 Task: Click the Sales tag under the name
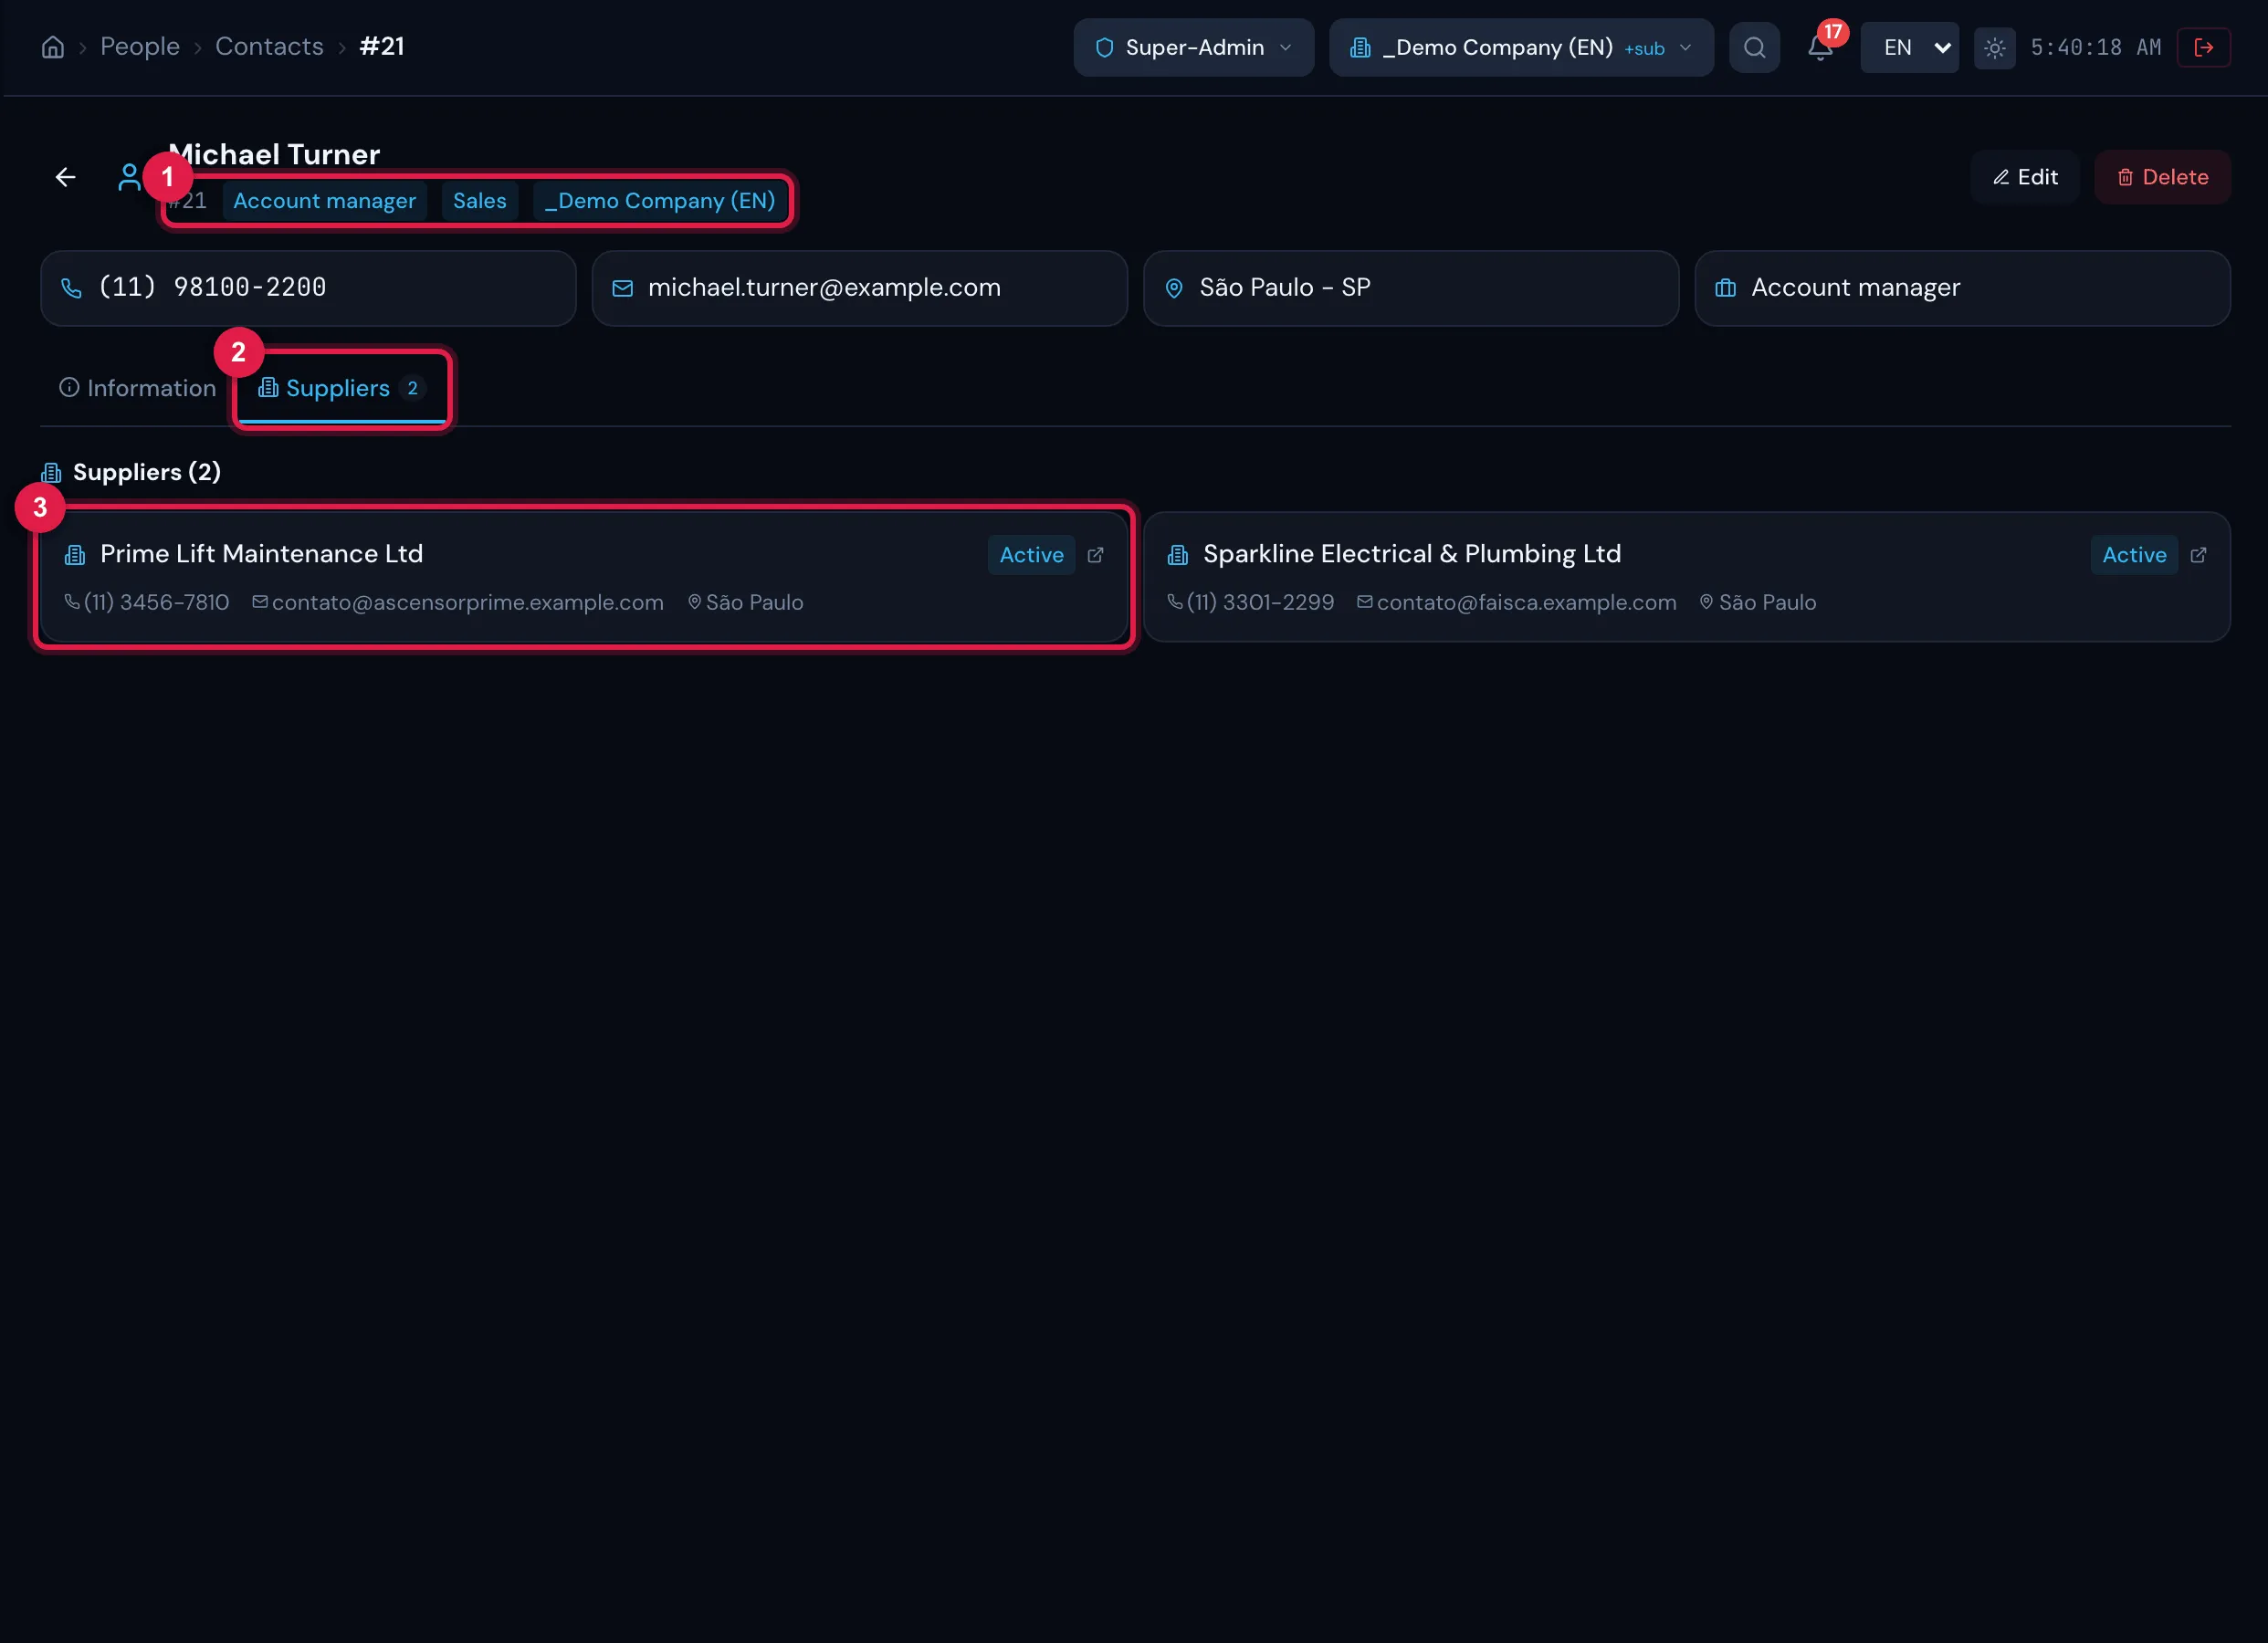pos(480,201)
